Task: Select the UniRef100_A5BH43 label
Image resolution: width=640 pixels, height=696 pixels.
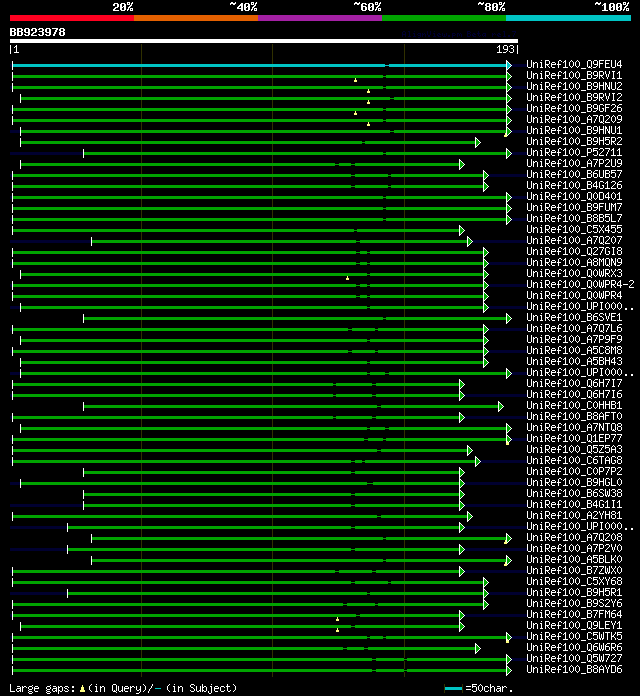Action: [x=574, y=361]
